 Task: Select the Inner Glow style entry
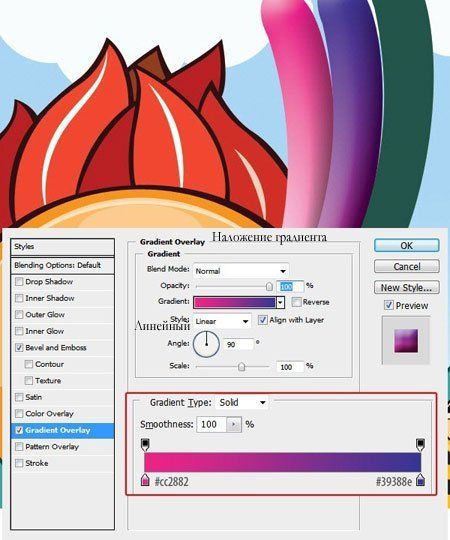tap(44, 331)
